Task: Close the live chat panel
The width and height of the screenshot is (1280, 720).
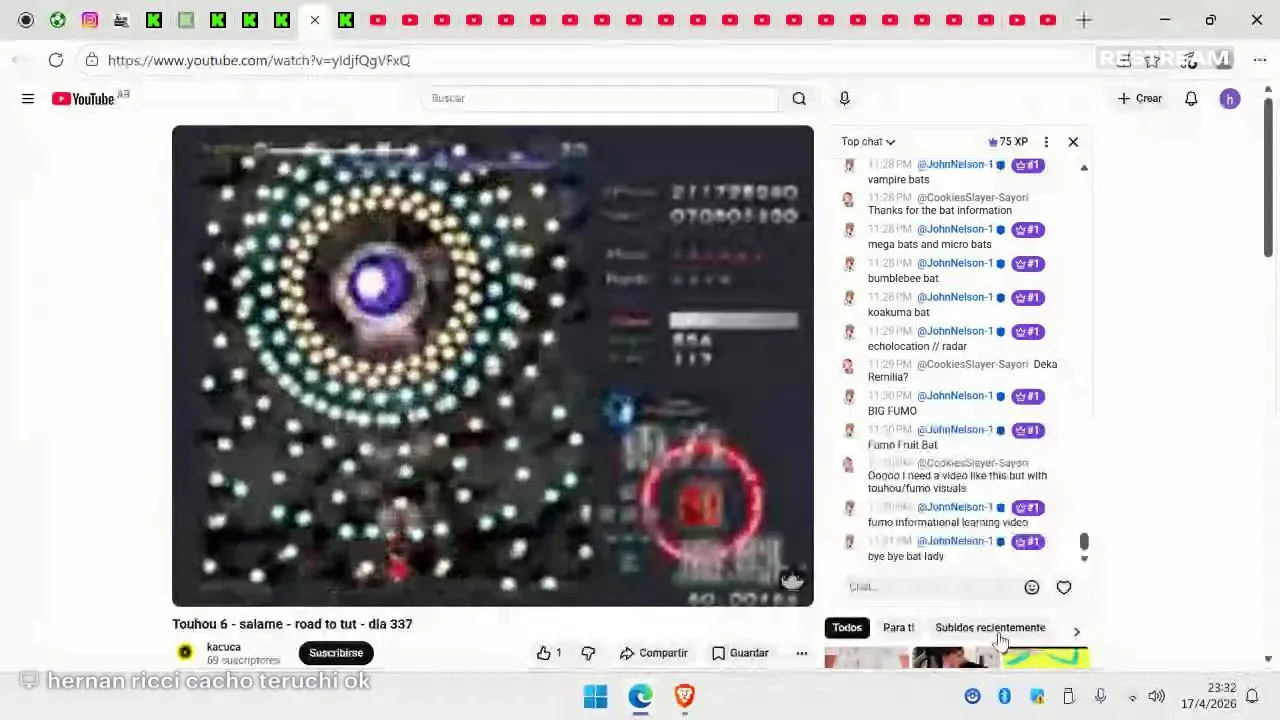Action: (1073, 142)
